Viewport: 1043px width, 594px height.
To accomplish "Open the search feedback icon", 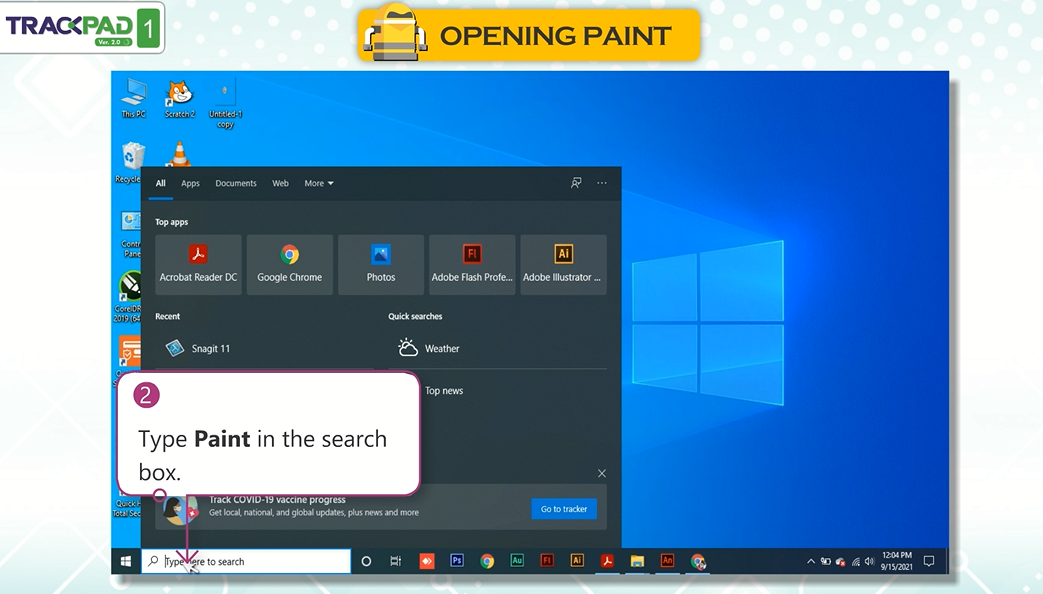I will click(576, 183).
